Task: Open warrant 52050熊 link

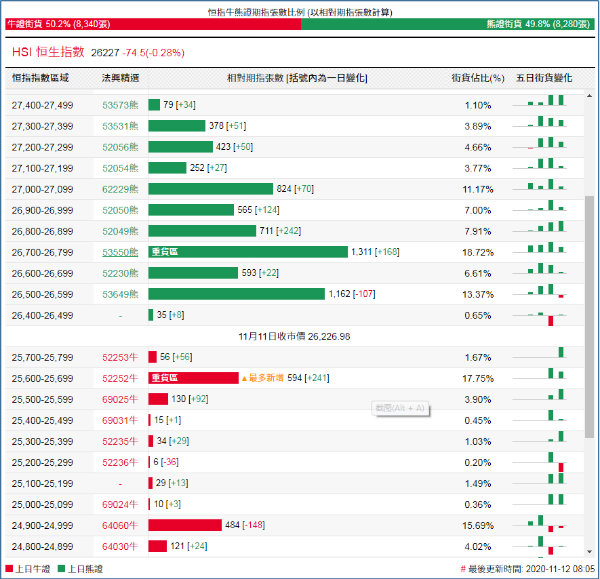Action: pos(120,210)
